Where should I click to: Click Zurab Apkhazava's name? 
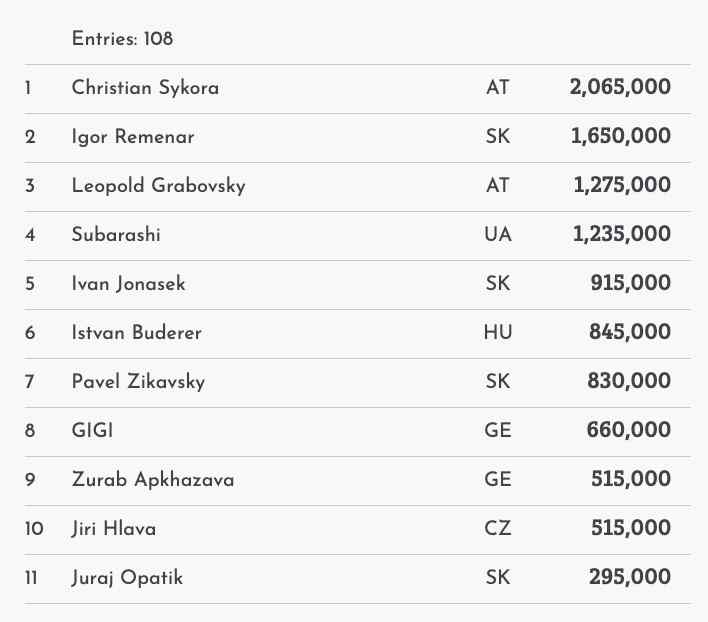click(153, 480)
